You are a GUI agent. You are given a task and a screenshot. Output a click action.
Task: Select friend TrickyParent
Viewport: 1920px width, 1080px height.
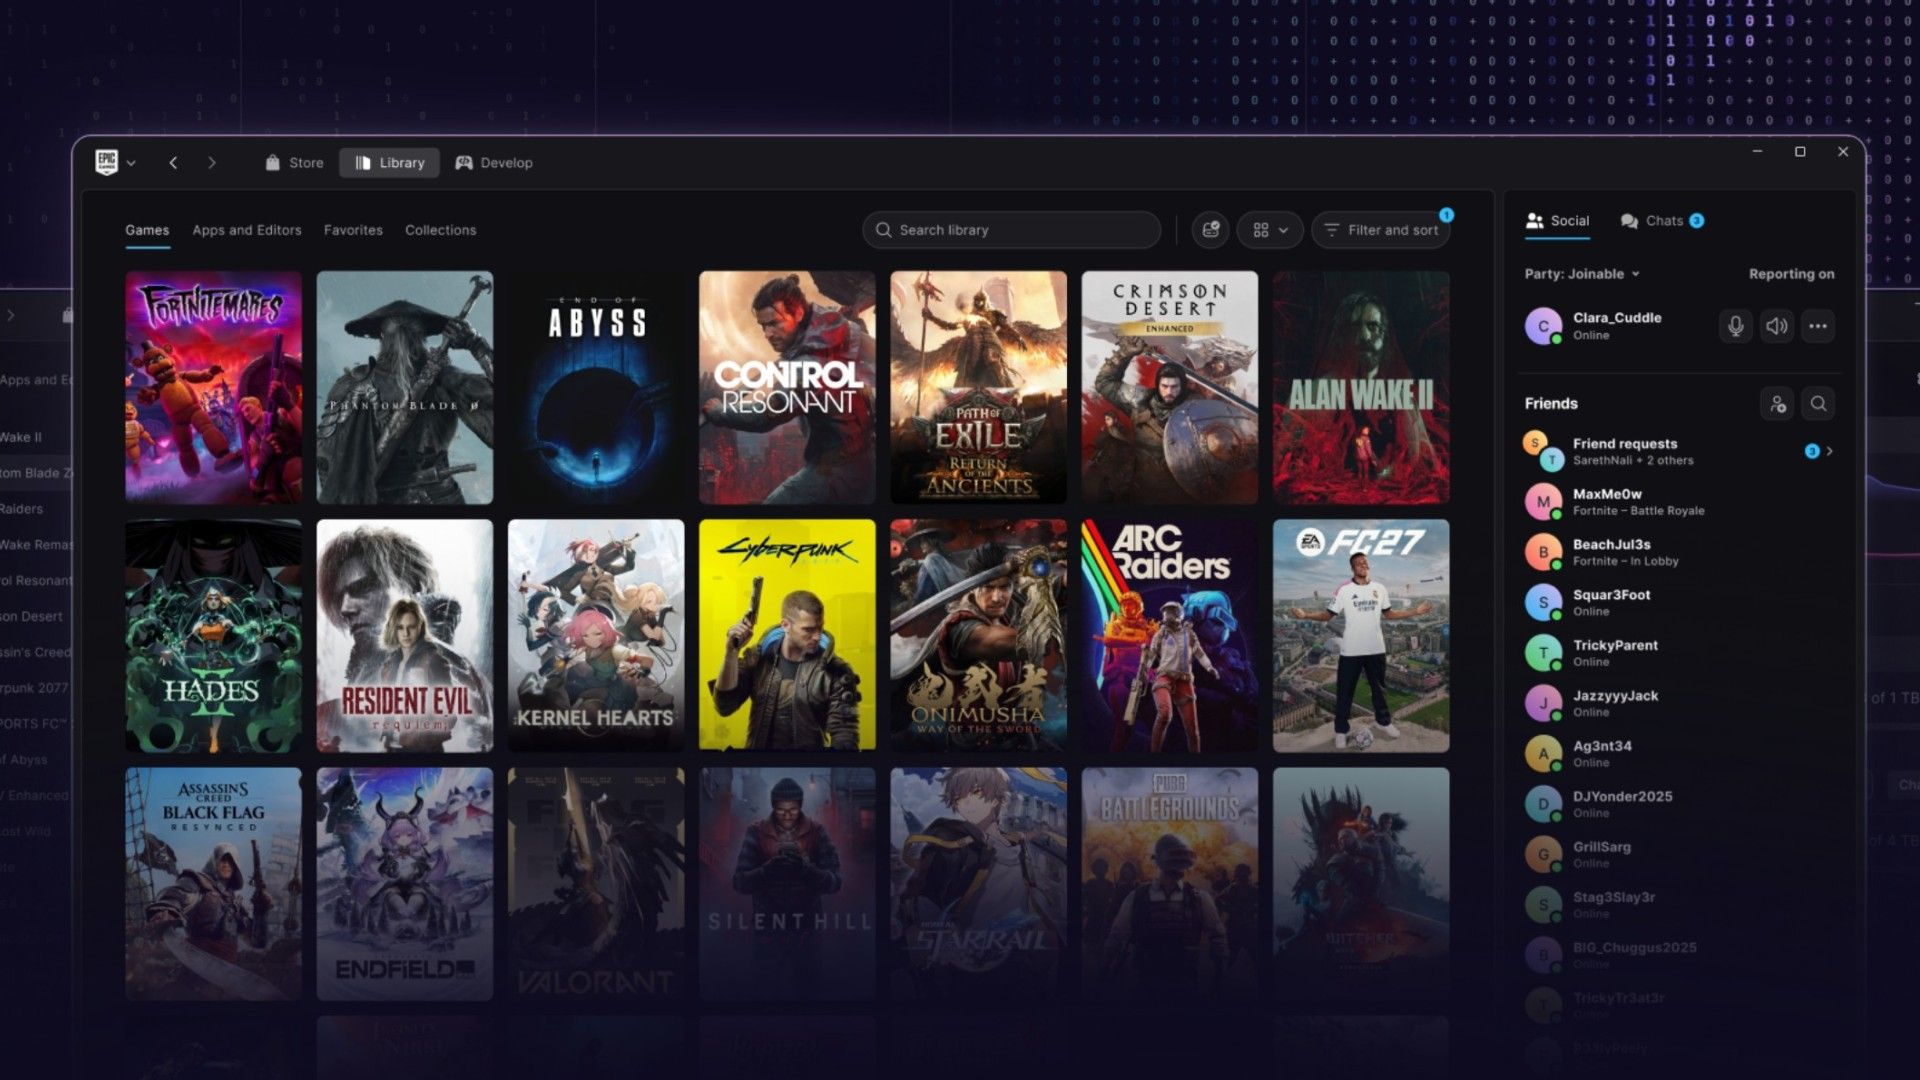click(1678, 653)
